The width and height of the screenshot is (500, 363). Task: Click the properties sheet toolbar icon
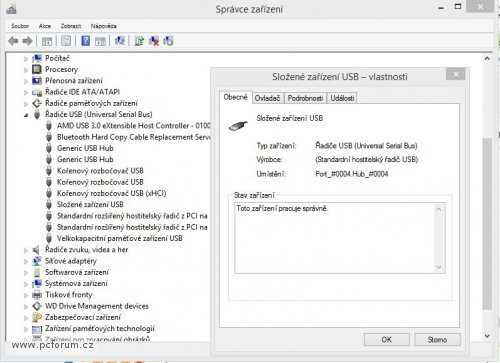click(66, 41)
